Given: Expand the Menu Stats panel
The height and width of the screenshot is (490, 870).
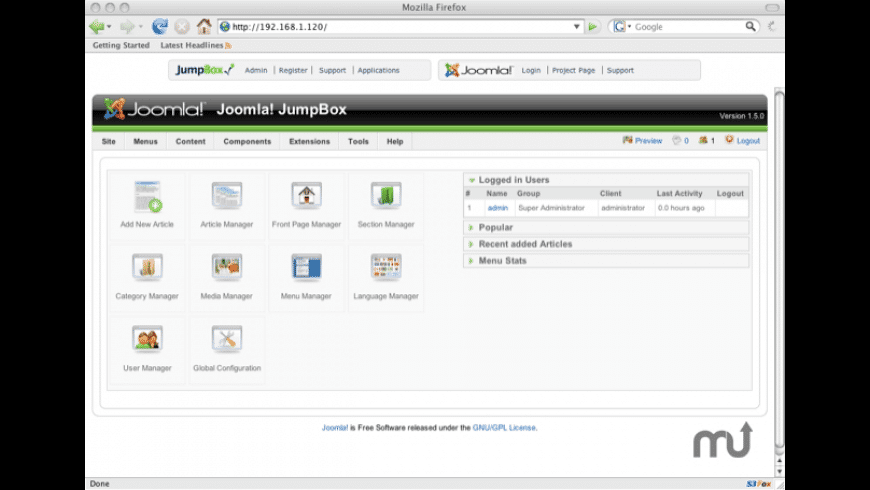Looking at the screenshot, I should [471, 261].
